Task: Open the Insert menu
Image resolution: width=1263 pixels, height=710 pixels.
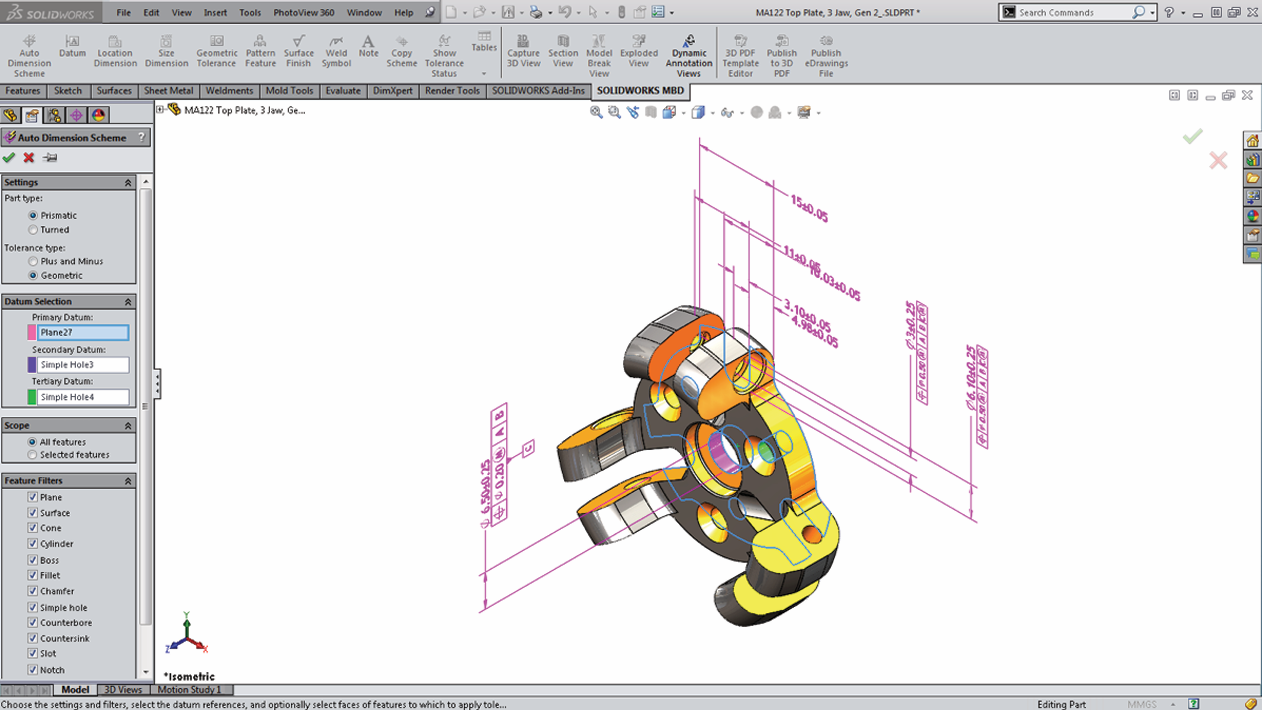Action: [x=215, y=13]
